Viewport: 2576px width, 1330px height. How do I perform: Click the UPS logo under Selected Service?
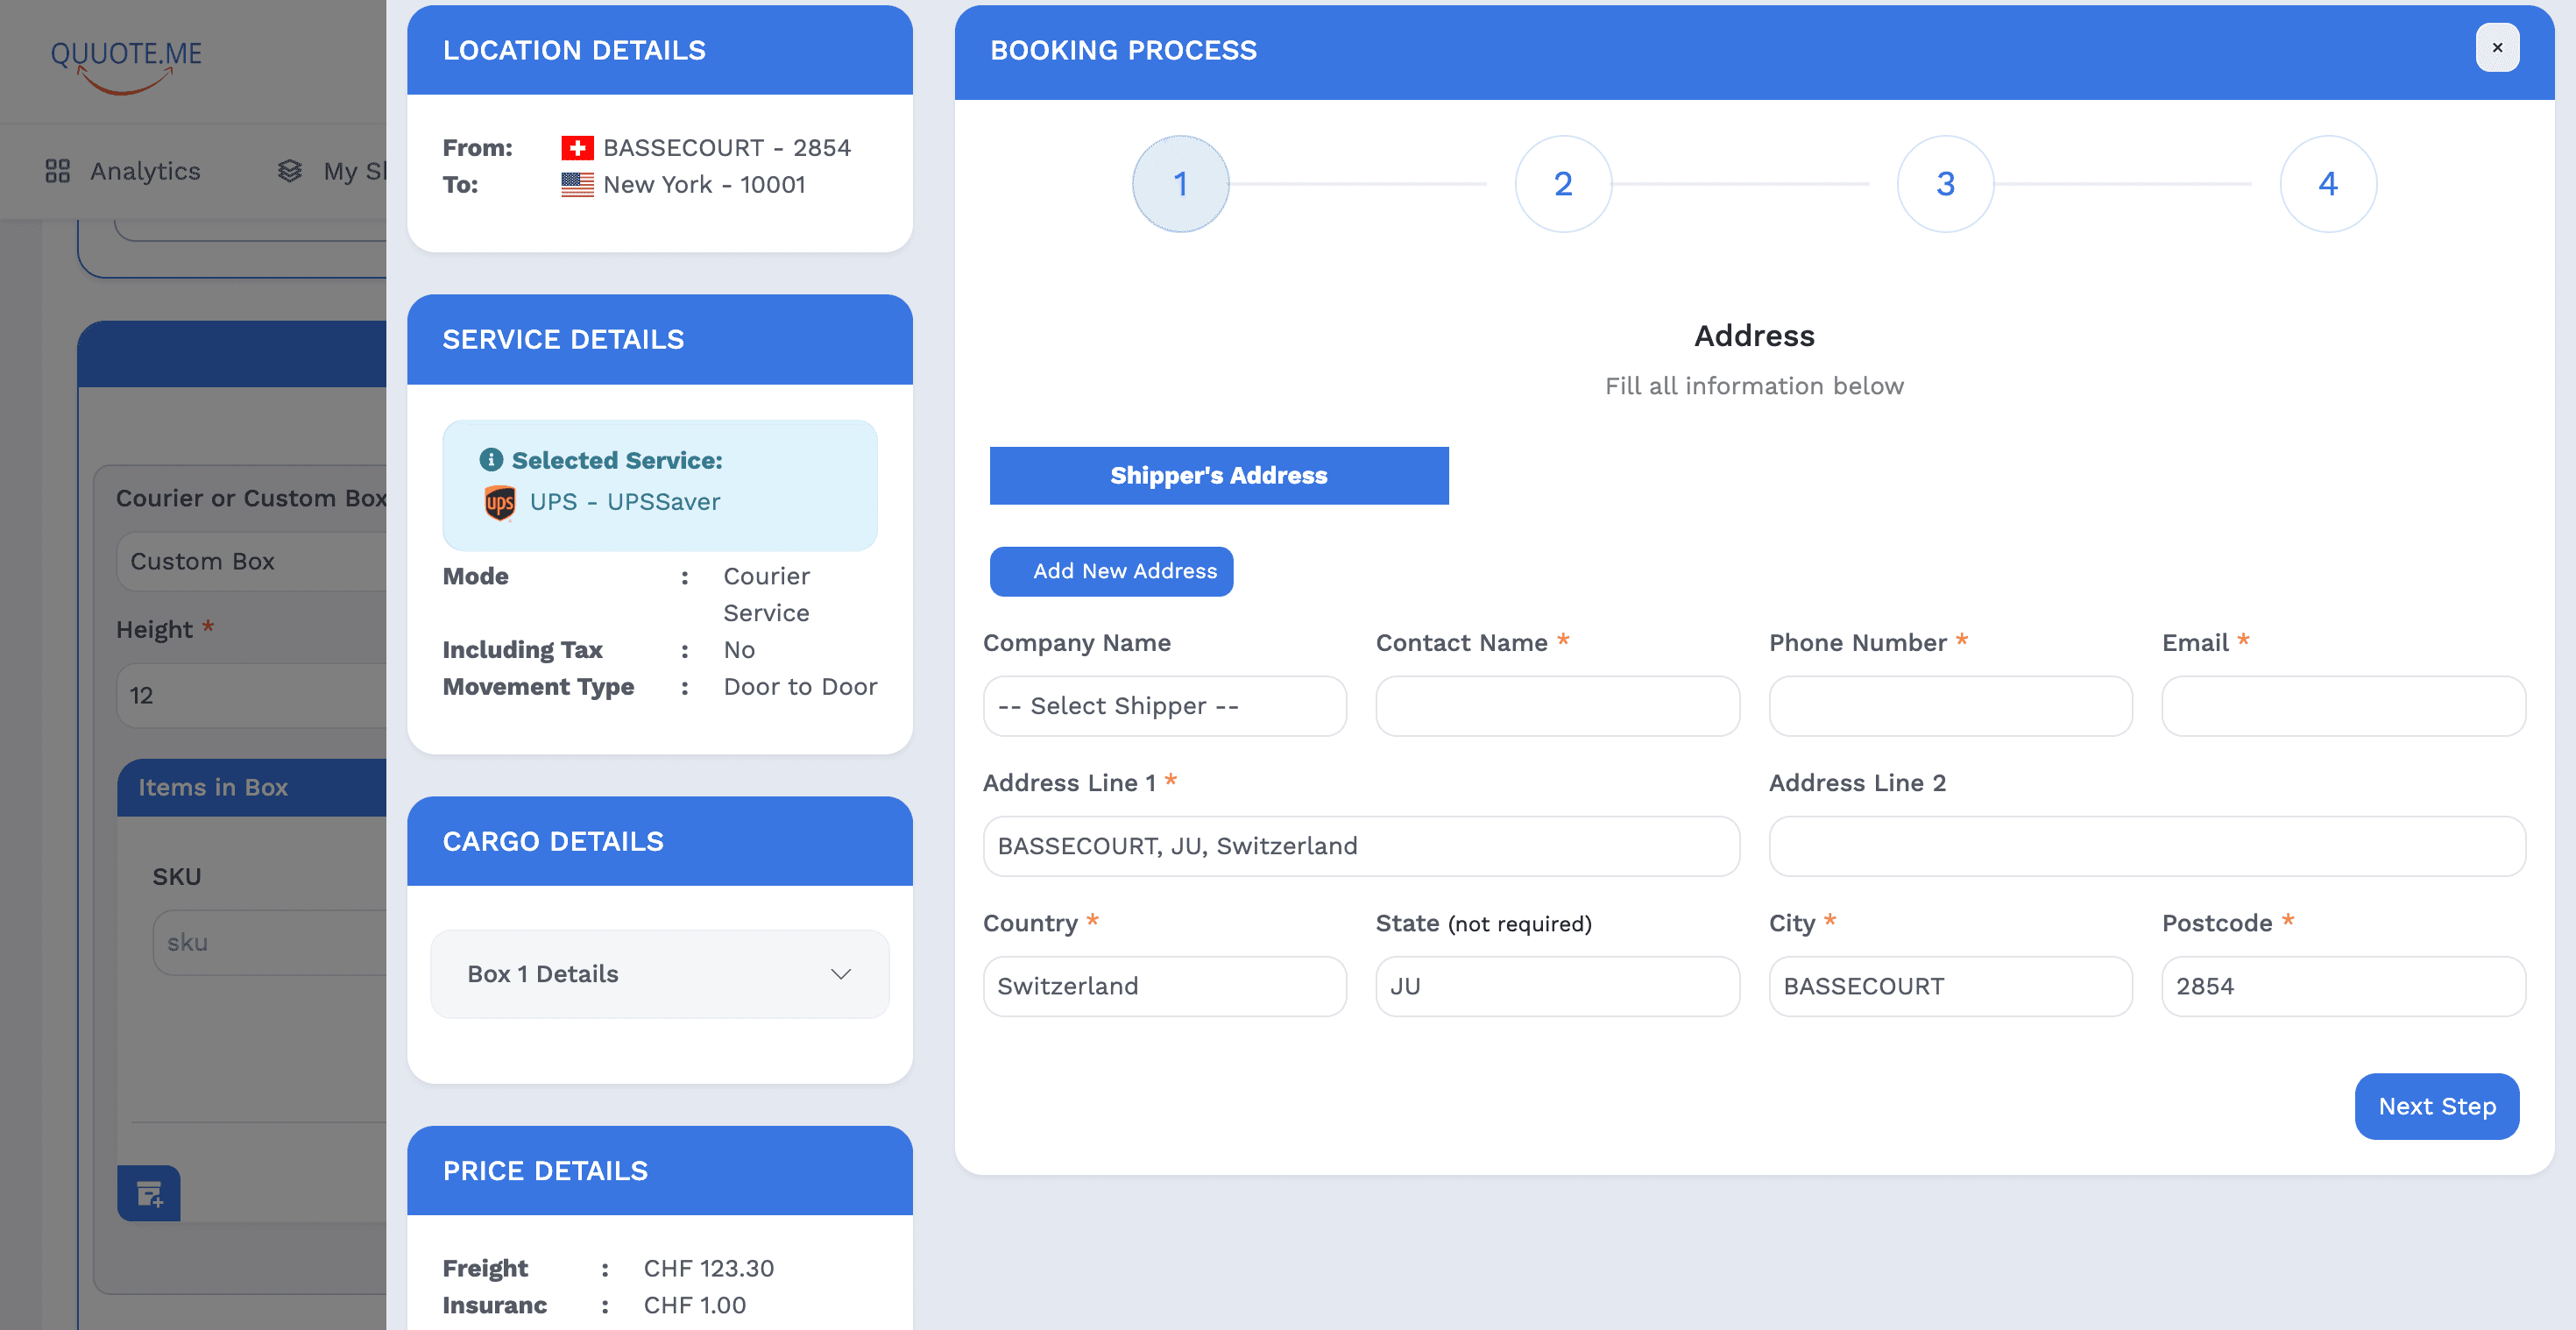pos(500,503)
